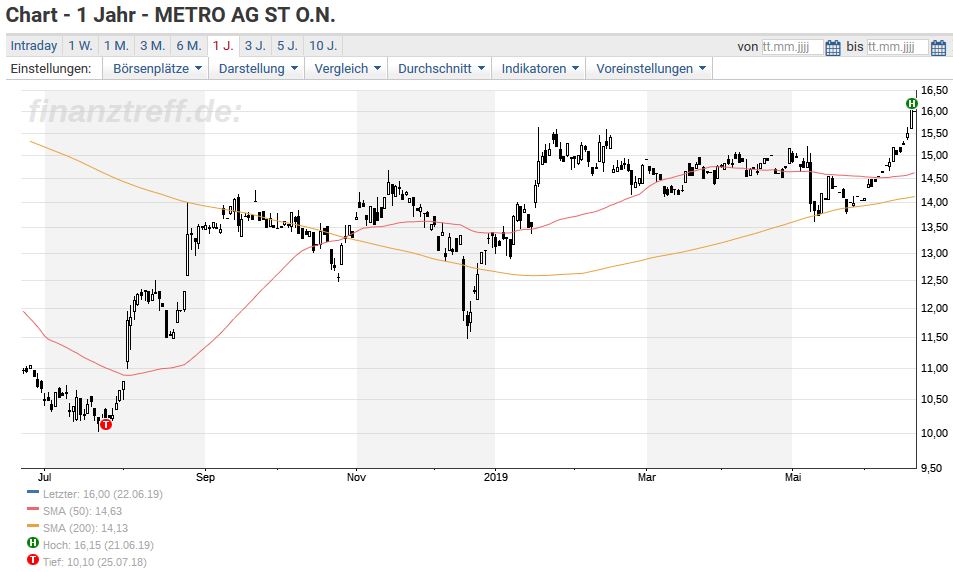Viewport: 953px width, 572px height.
Task: Click the '2019' label on the time axis
Action: [496, 477]
